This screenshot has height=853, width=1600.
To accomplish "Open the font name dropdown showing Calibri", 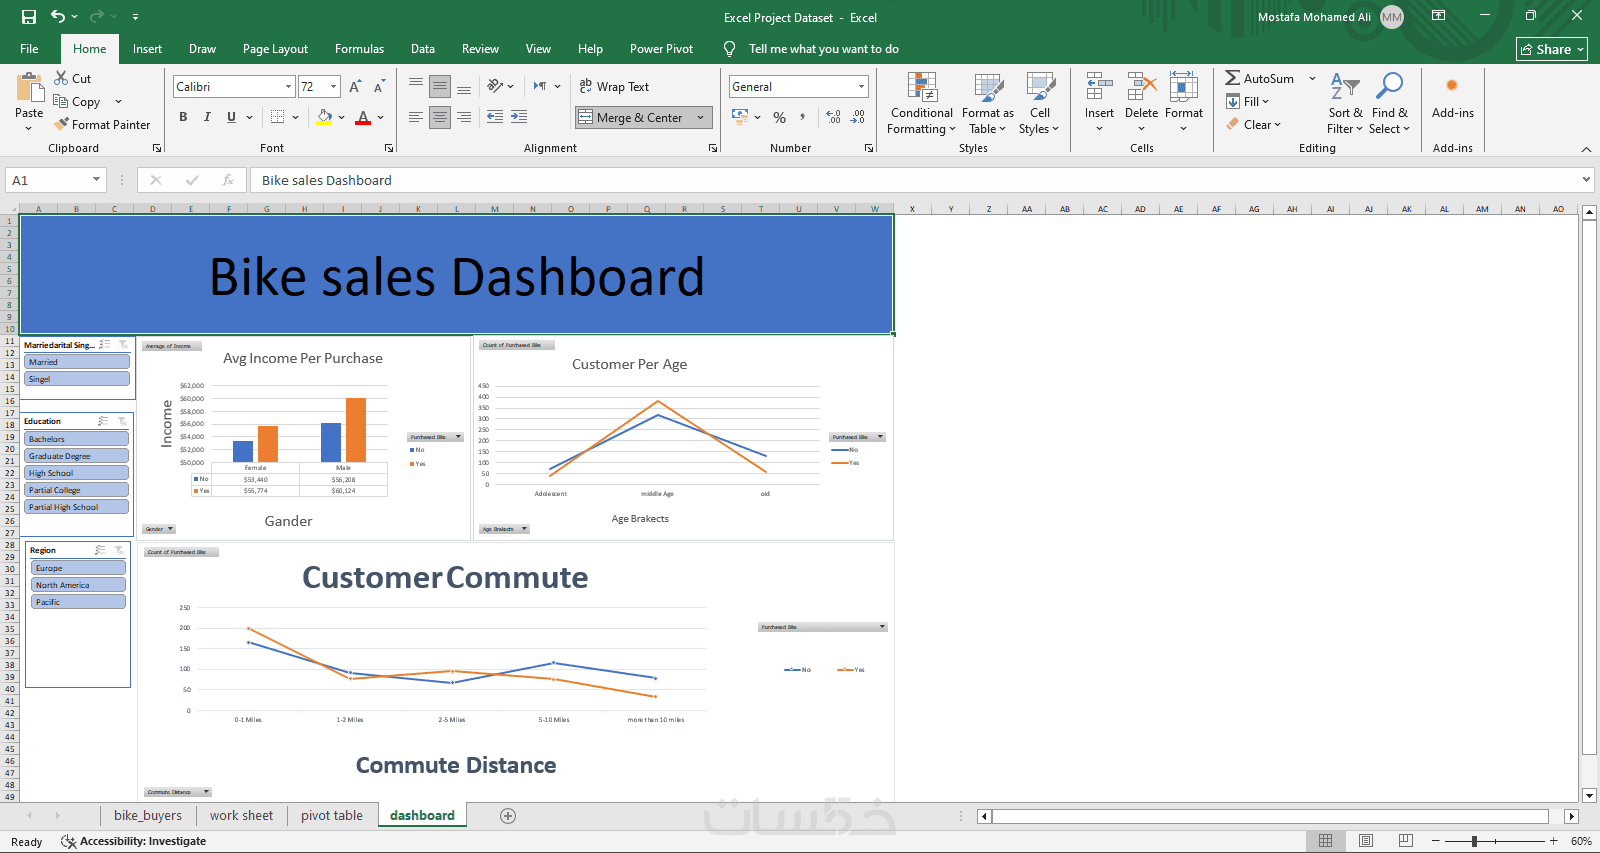I will tap(288, 87).
